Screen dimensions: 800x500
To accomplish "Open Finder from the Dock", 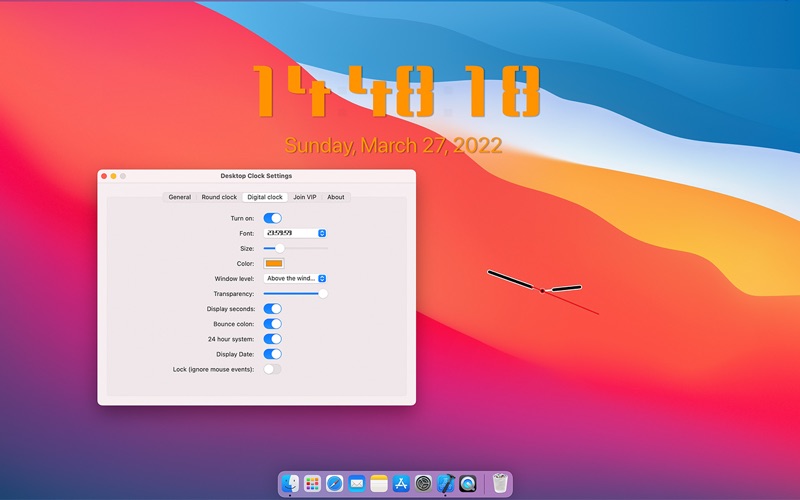I will point(290,483).
